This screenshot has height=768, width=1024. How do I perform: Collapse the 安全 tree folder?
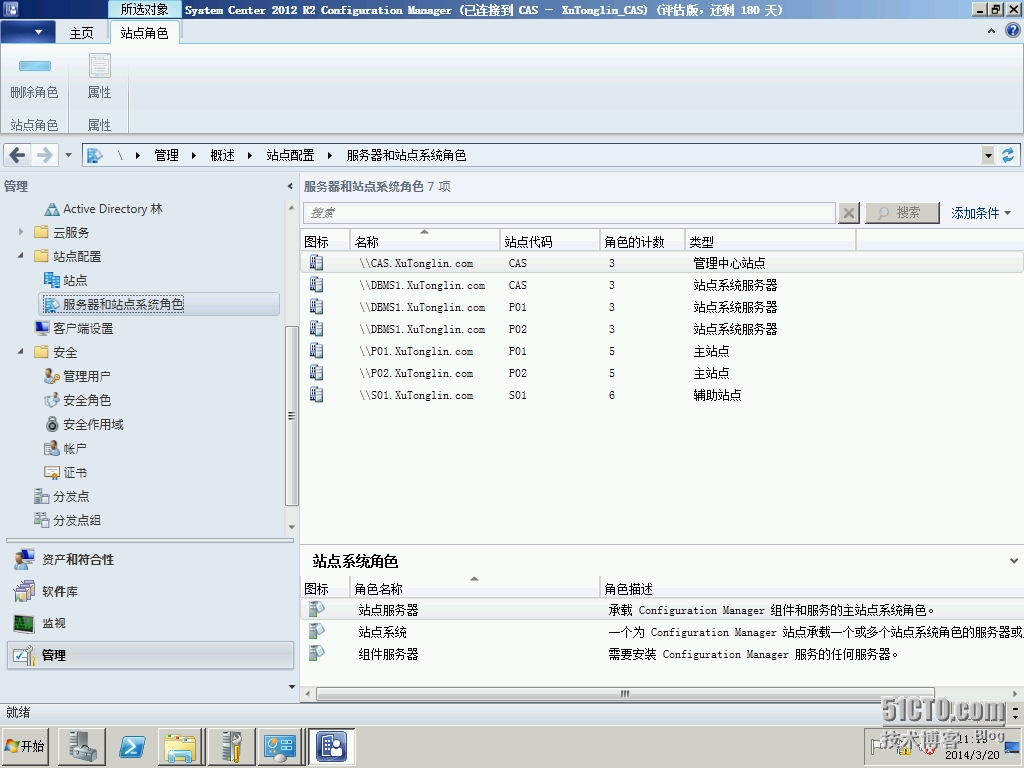pyautogui.click(x=20, y=352)
